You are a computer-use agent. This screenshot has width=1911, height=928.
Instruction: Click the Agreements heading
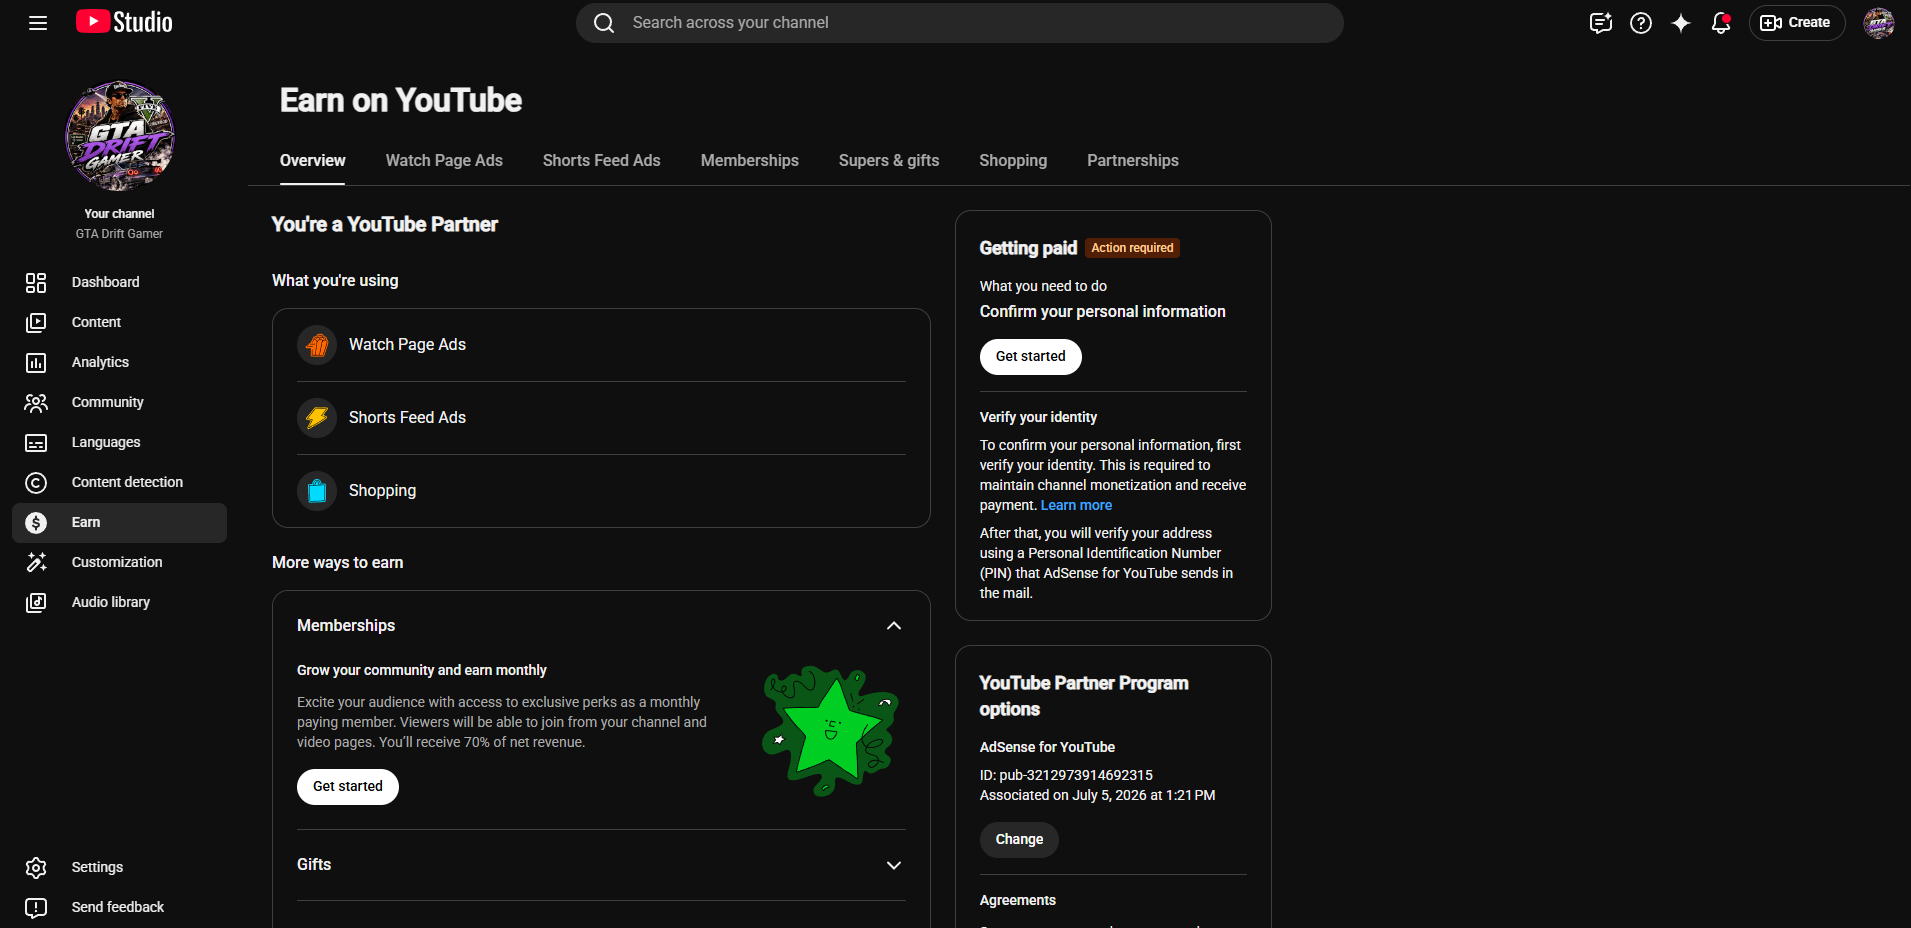tap(1018, 901)
